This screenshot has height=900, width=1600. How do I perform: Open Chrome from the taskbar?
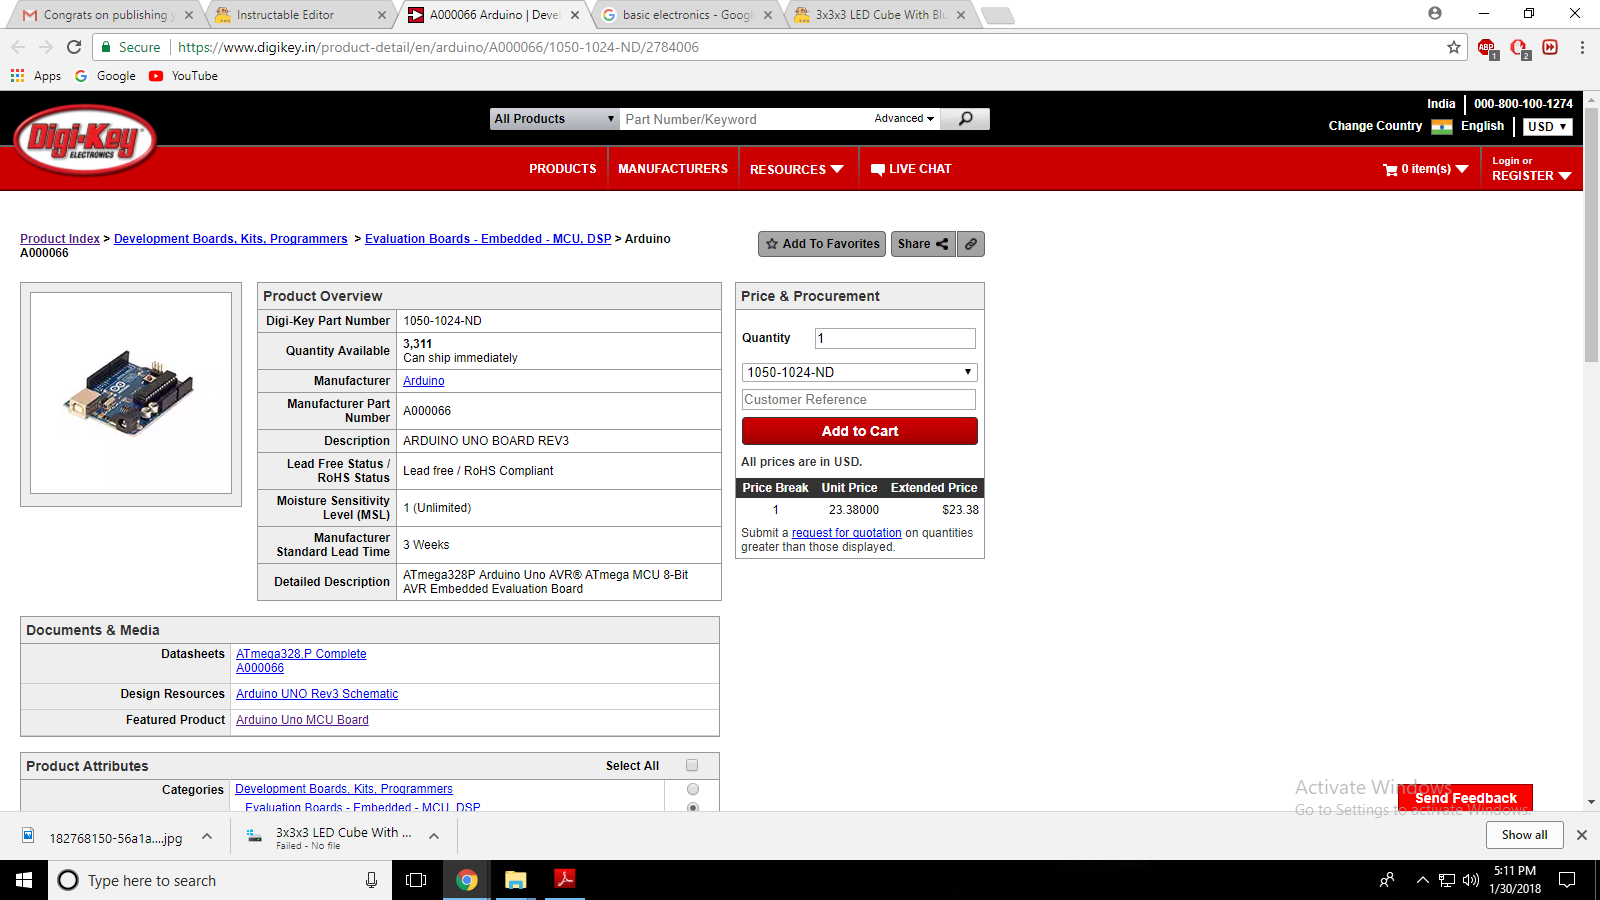pyautogui.click(x=466, y=880)
